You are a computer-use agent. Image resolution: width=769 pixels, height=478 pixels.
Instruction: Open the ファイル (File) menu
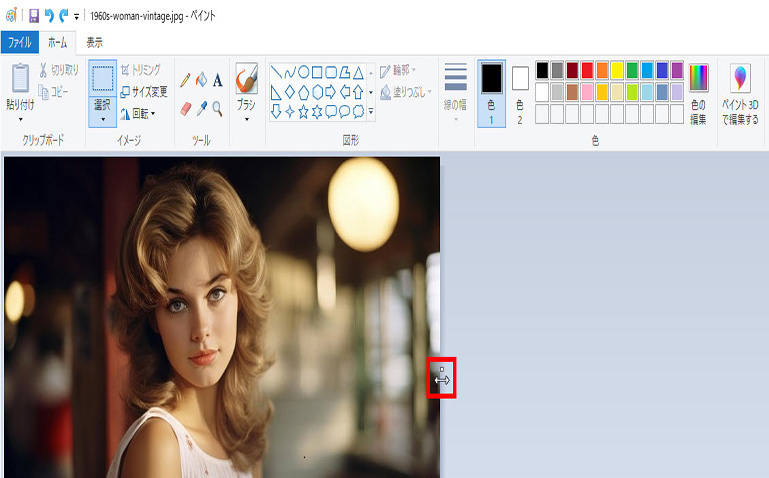click(x=20, y=42)
